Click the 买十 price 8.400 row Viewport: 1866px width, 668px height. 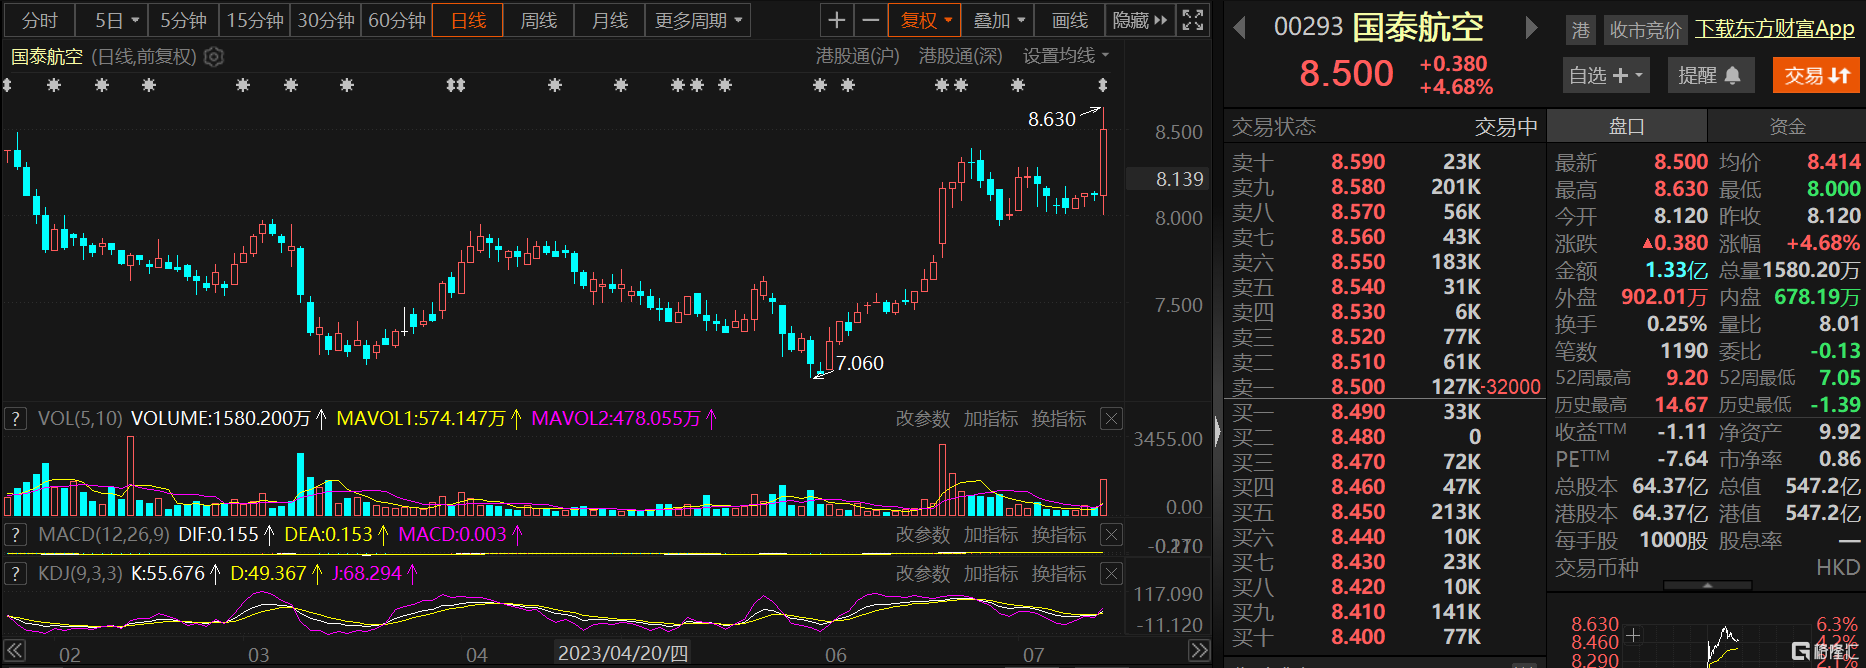[x=1386, y=637]
